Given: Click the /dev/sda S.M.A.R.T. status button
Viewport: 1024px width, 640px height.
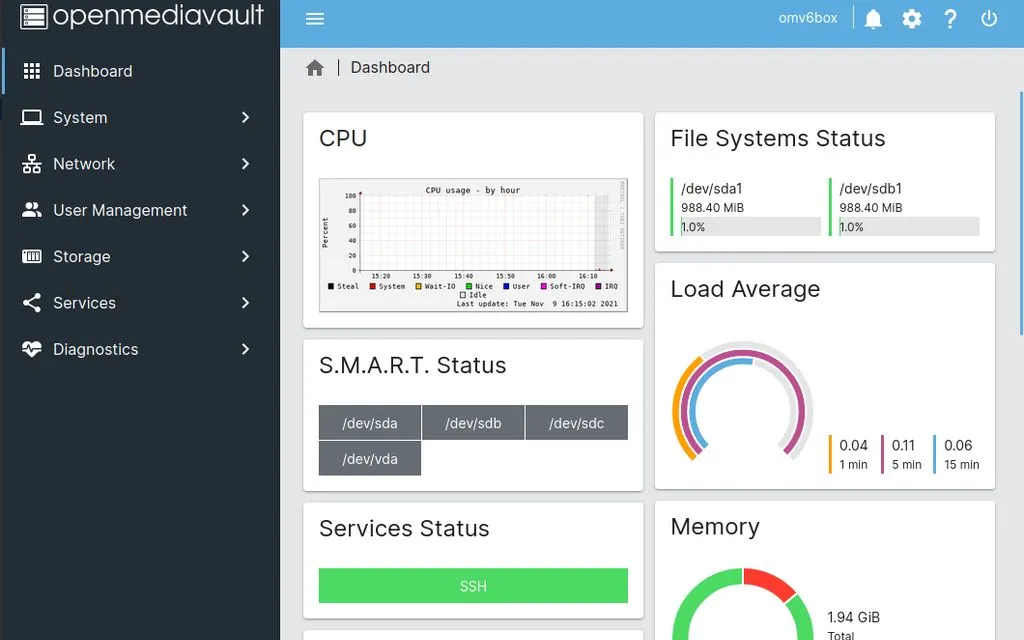Looking at the screenshot, I should point(369,422).
